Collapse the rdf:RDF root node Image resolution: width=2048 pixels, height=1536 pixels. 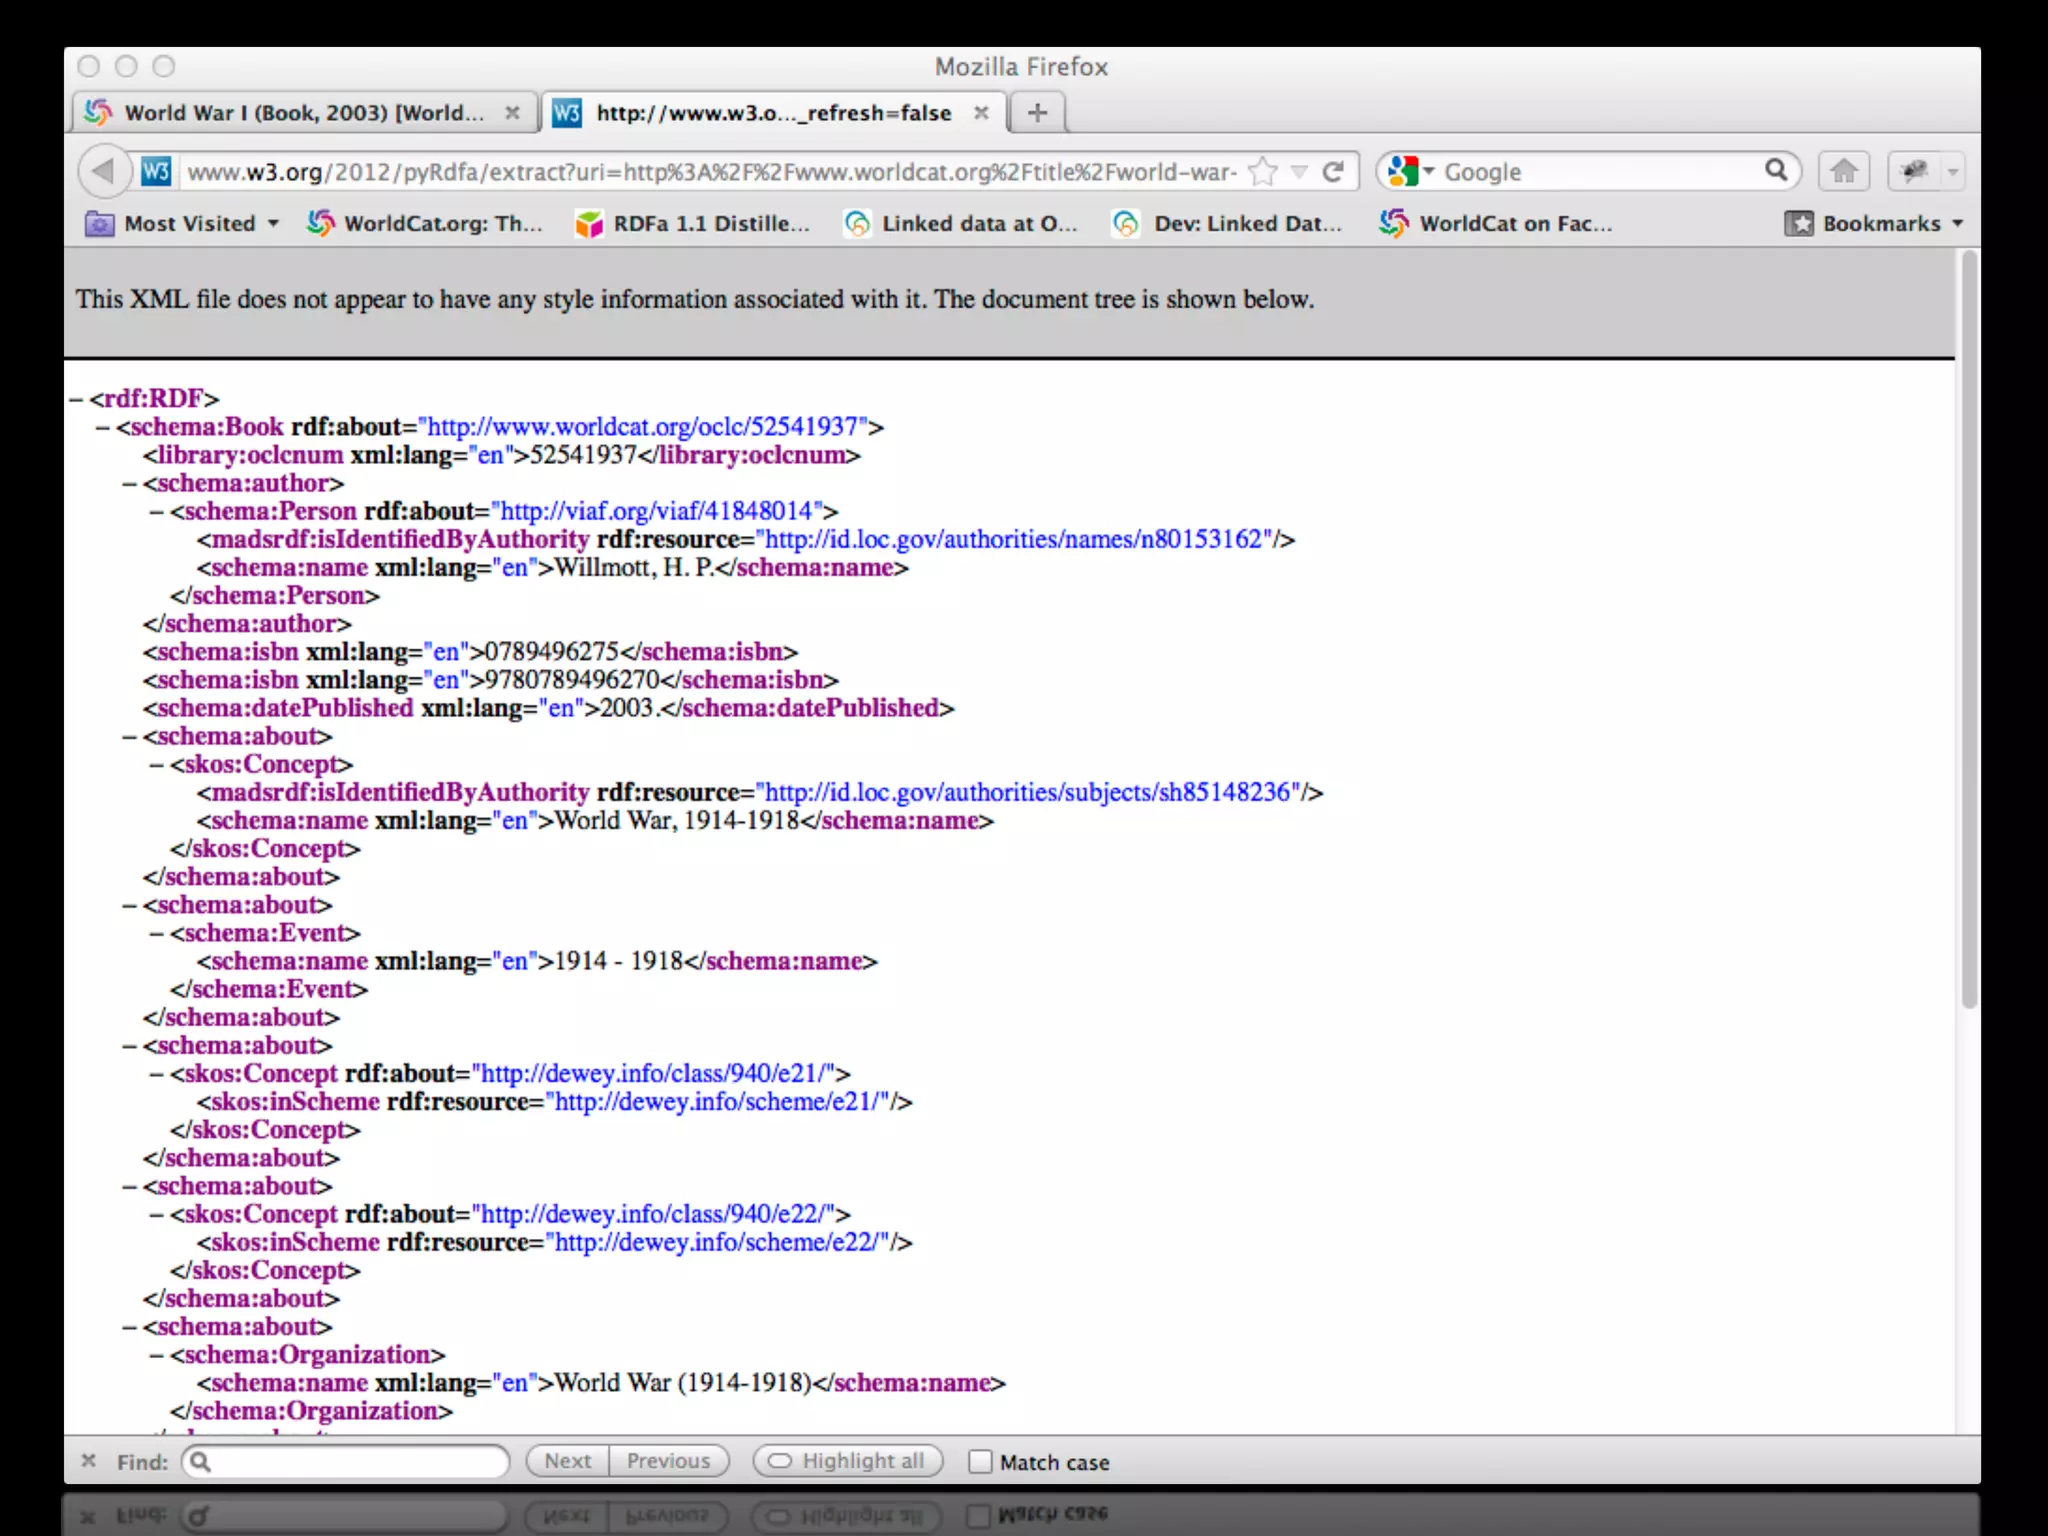point(76,399)
